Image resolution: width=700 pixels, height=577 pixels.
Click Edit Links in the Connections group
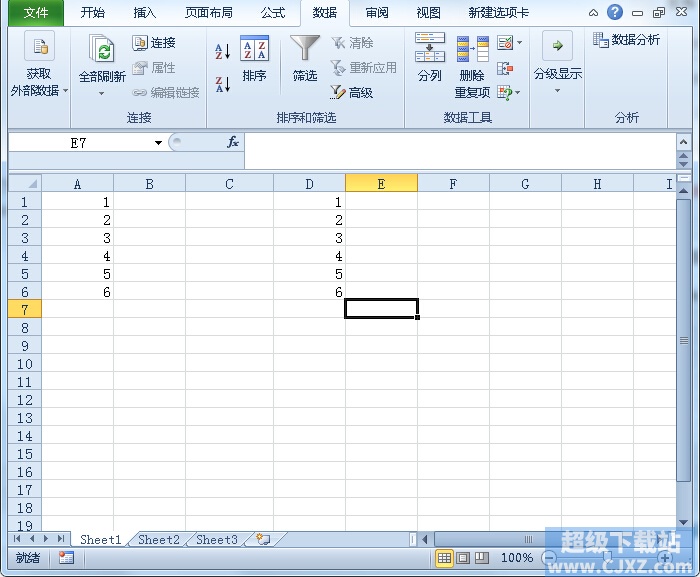(166, 92)
